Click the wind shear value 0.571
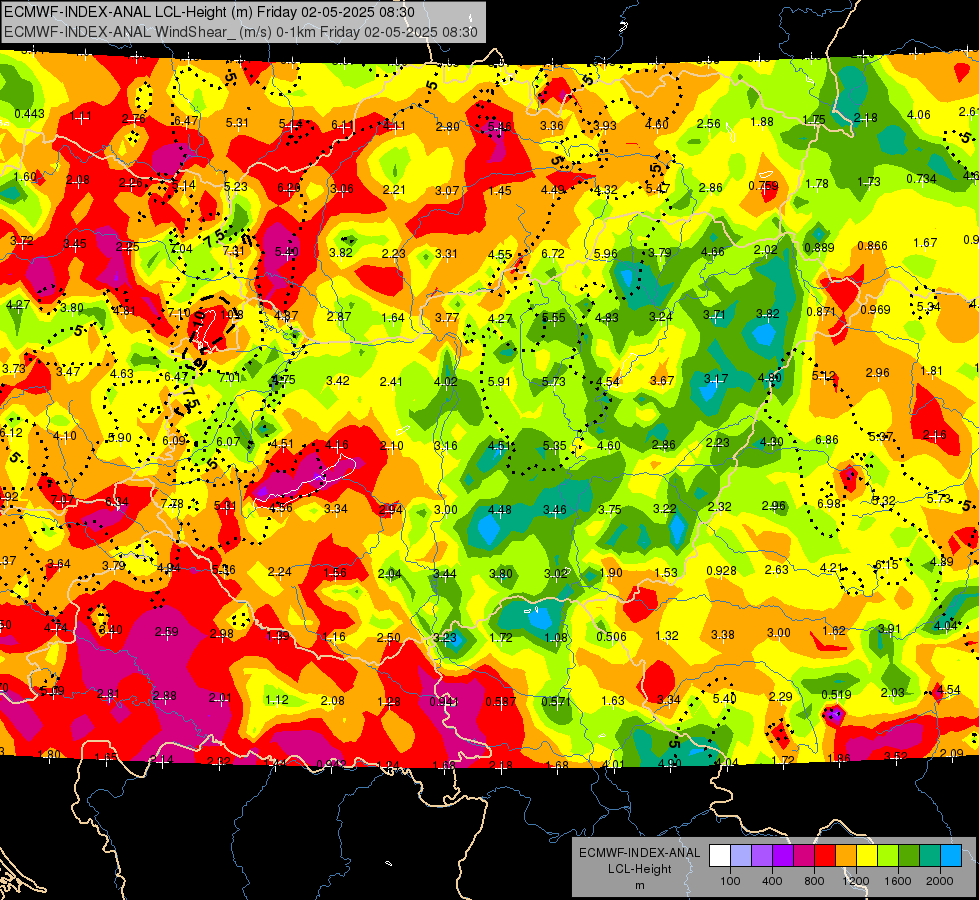 click(x=556, y=701)
